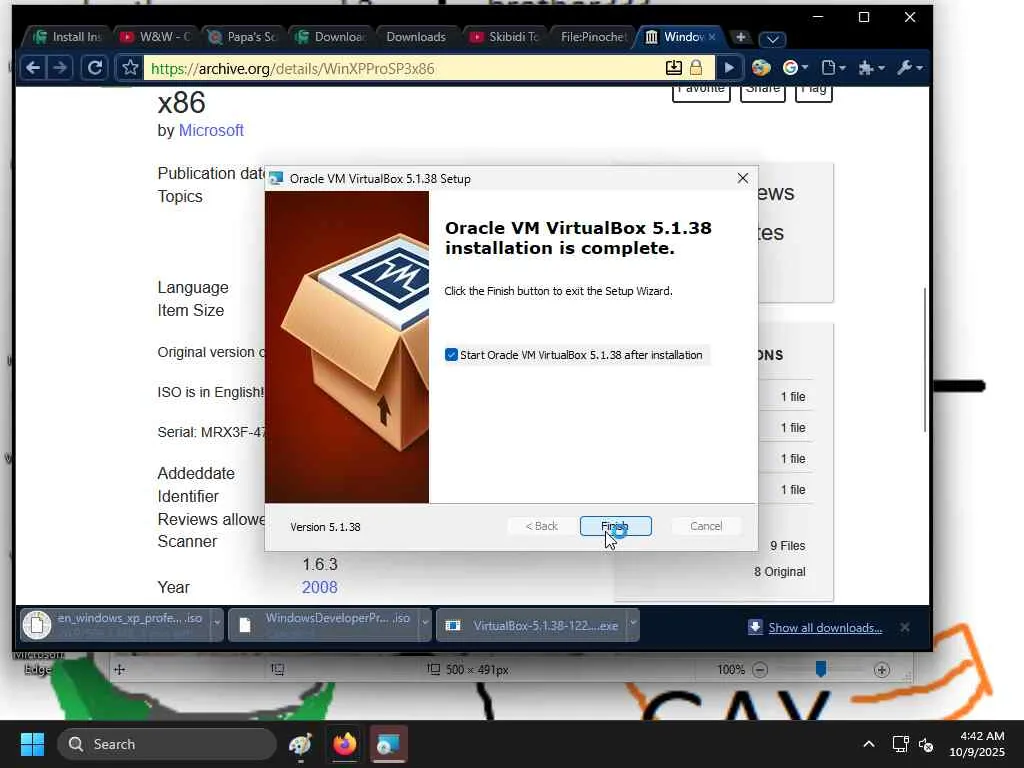Click the padlock security icon in address bar
This screenshot has width=1024, height=768.
[x=696, y=67]
